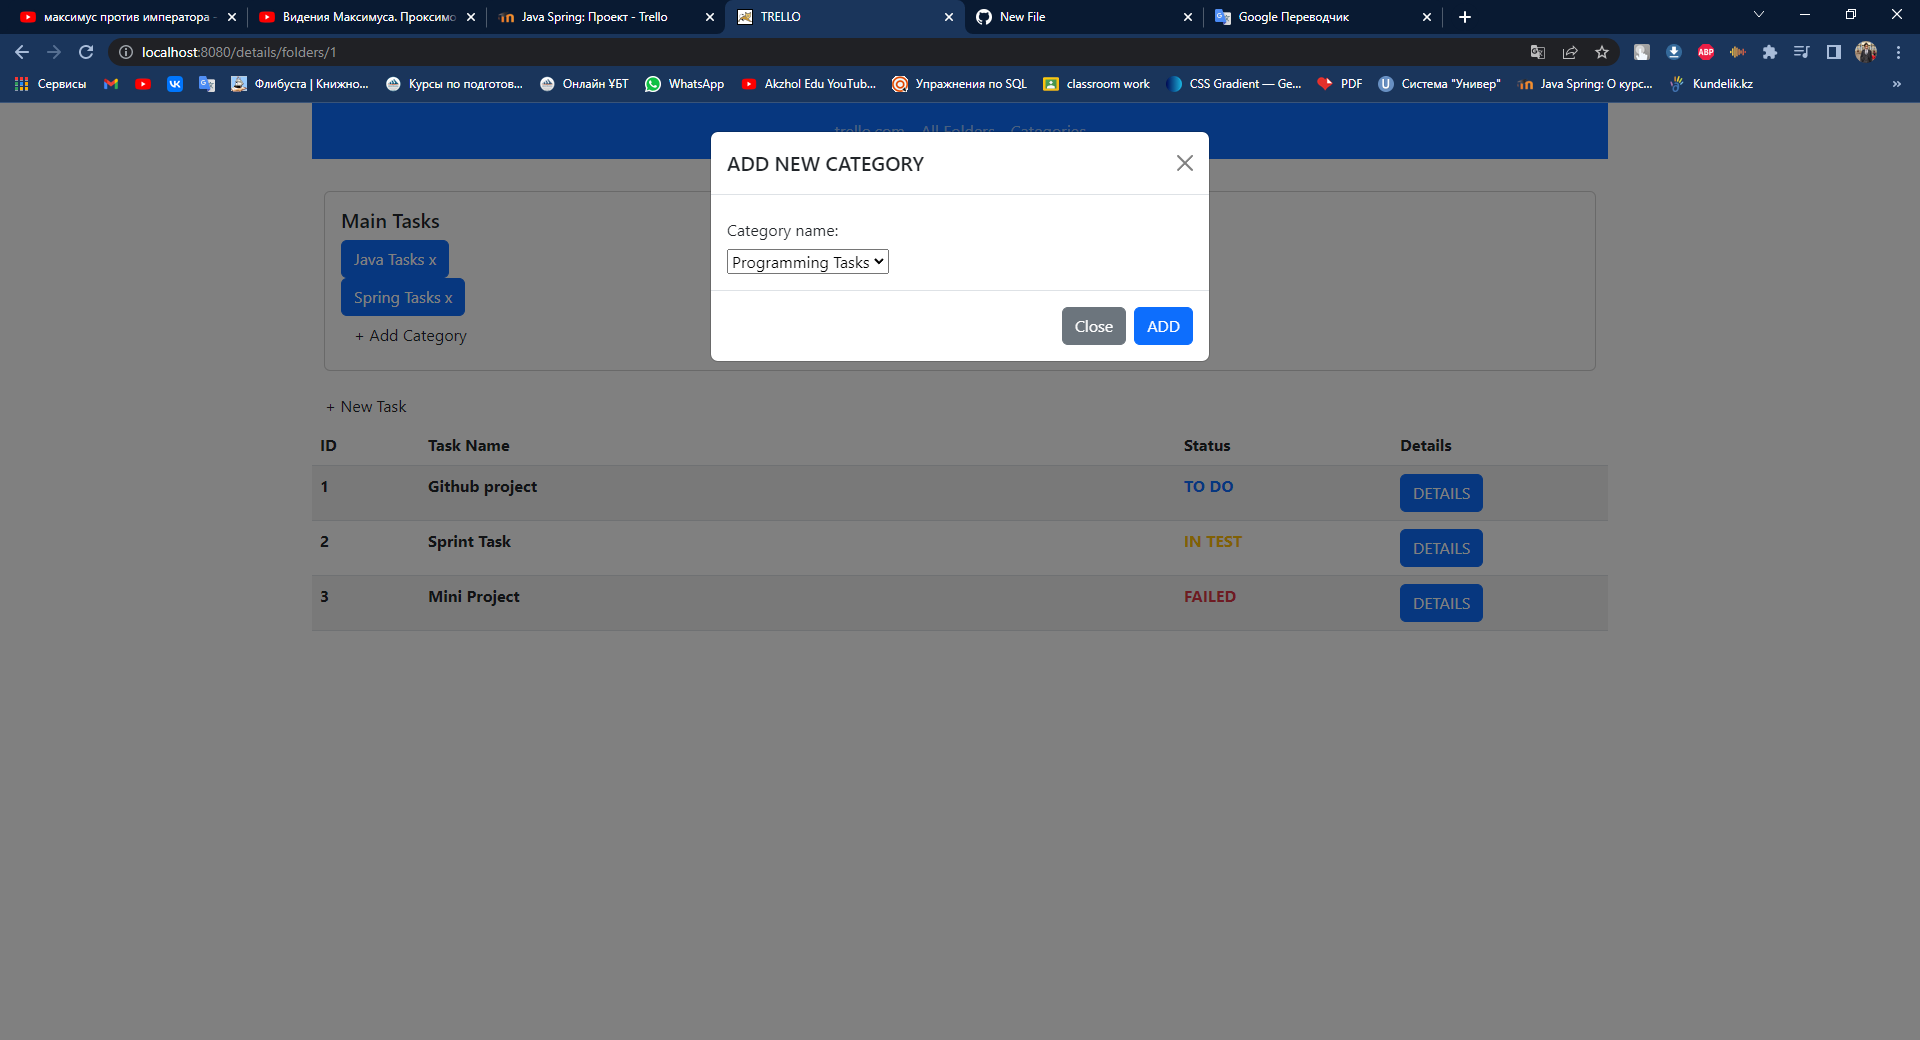
Task: Open the AdBlock Plus extension icon
Action: point(1706,52)
